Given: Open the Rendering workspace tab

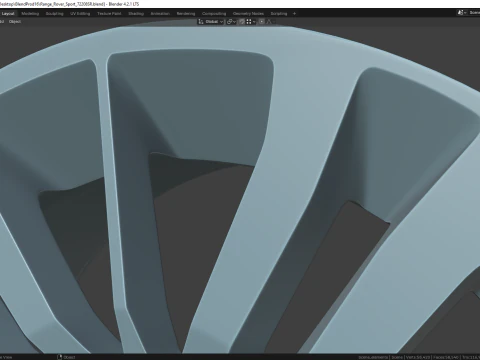Looking at the screenshot, I should pyautogui.click(x=186, y=14).
